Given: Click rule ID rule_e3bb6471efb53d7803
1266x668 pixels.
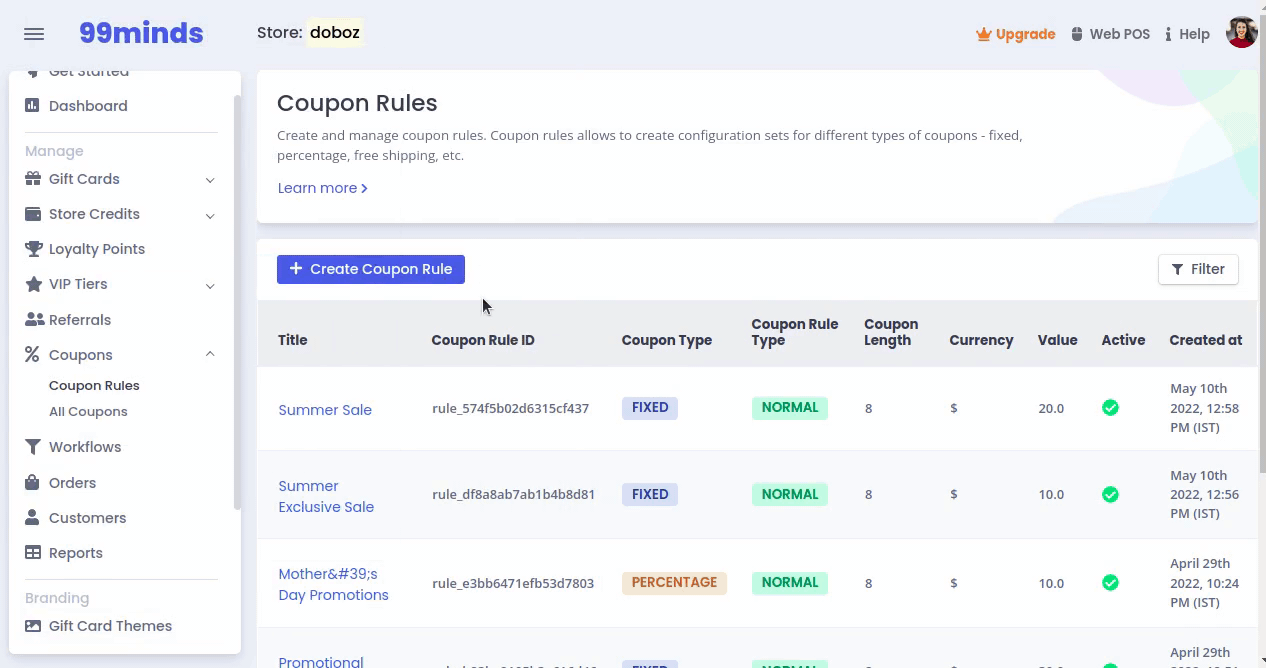Looking at the screenshot, I should coord(513,583).
